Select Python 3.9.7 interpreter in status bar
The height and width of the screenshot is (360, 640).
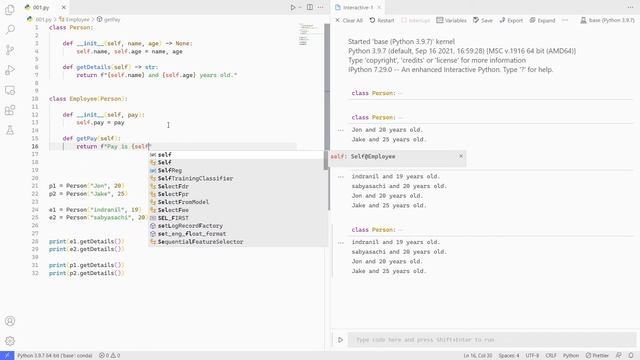coord(55,356)
